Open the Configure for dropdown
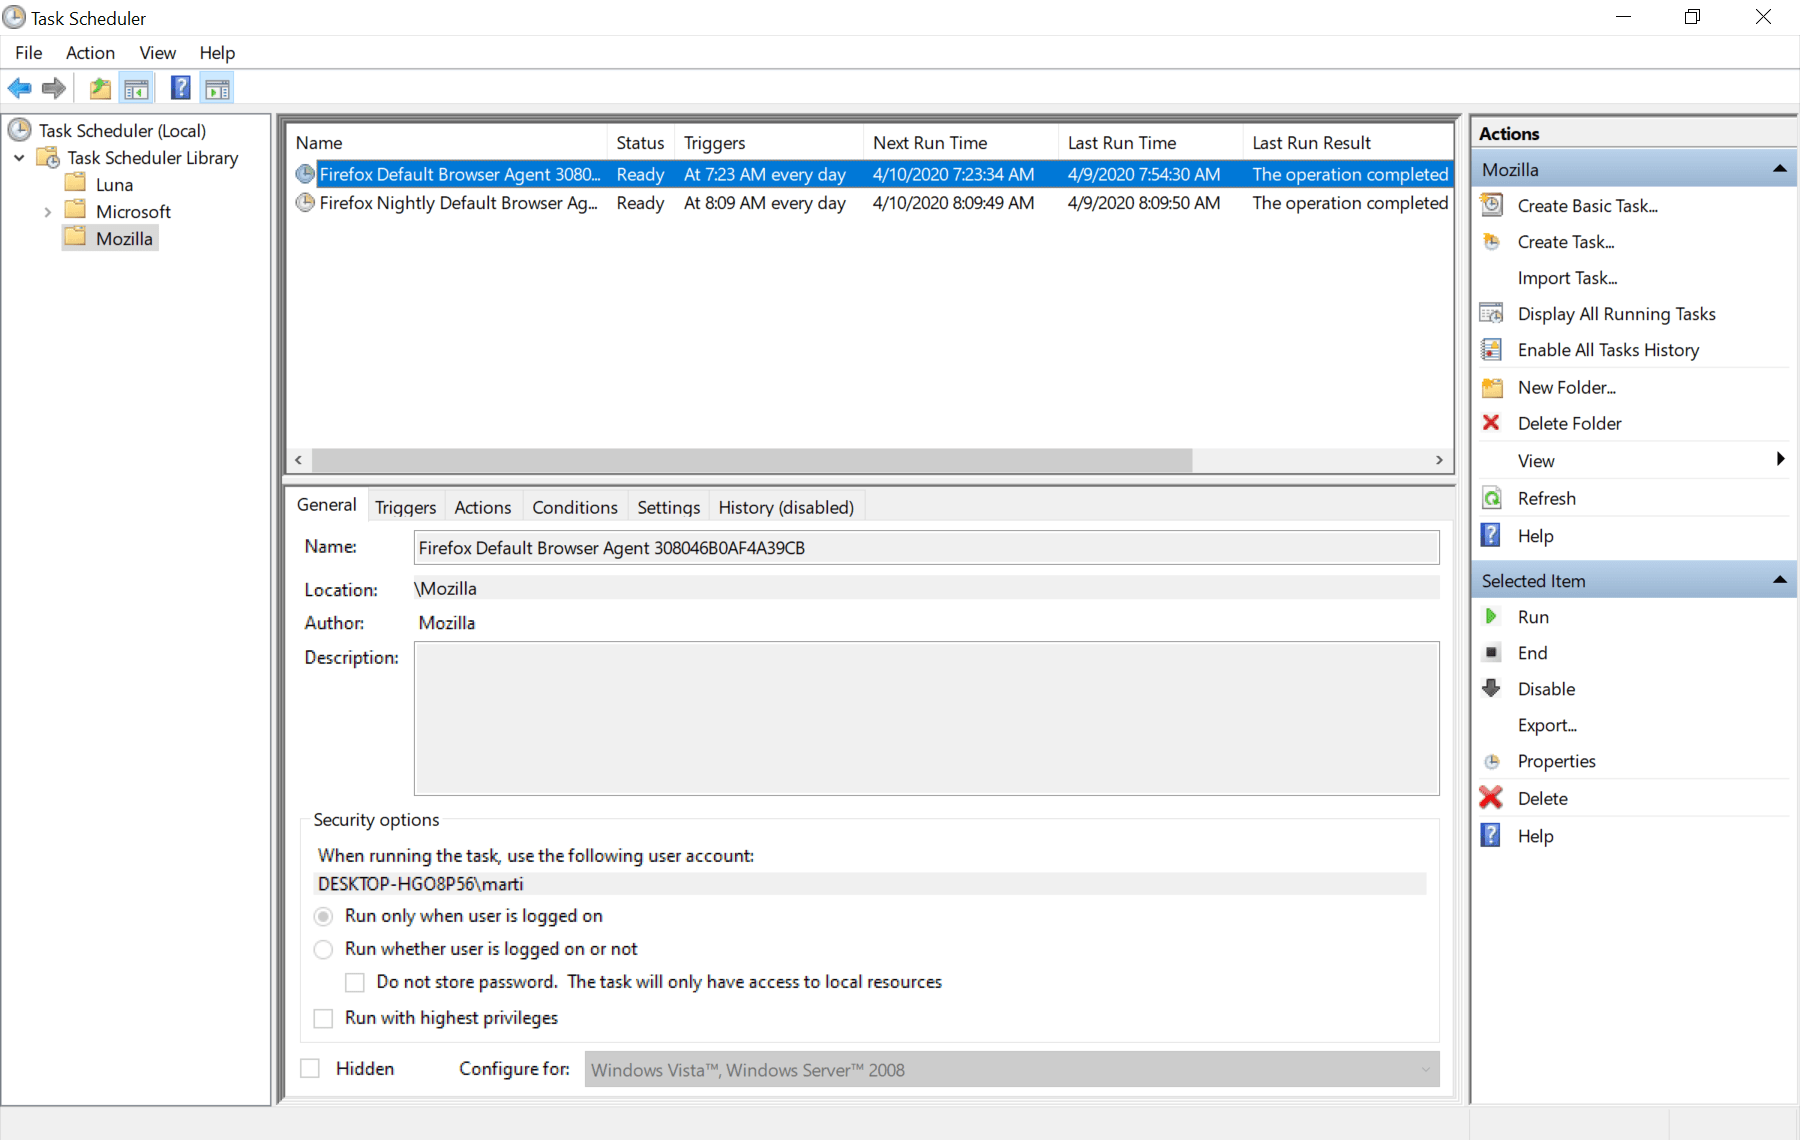 1011,1069
